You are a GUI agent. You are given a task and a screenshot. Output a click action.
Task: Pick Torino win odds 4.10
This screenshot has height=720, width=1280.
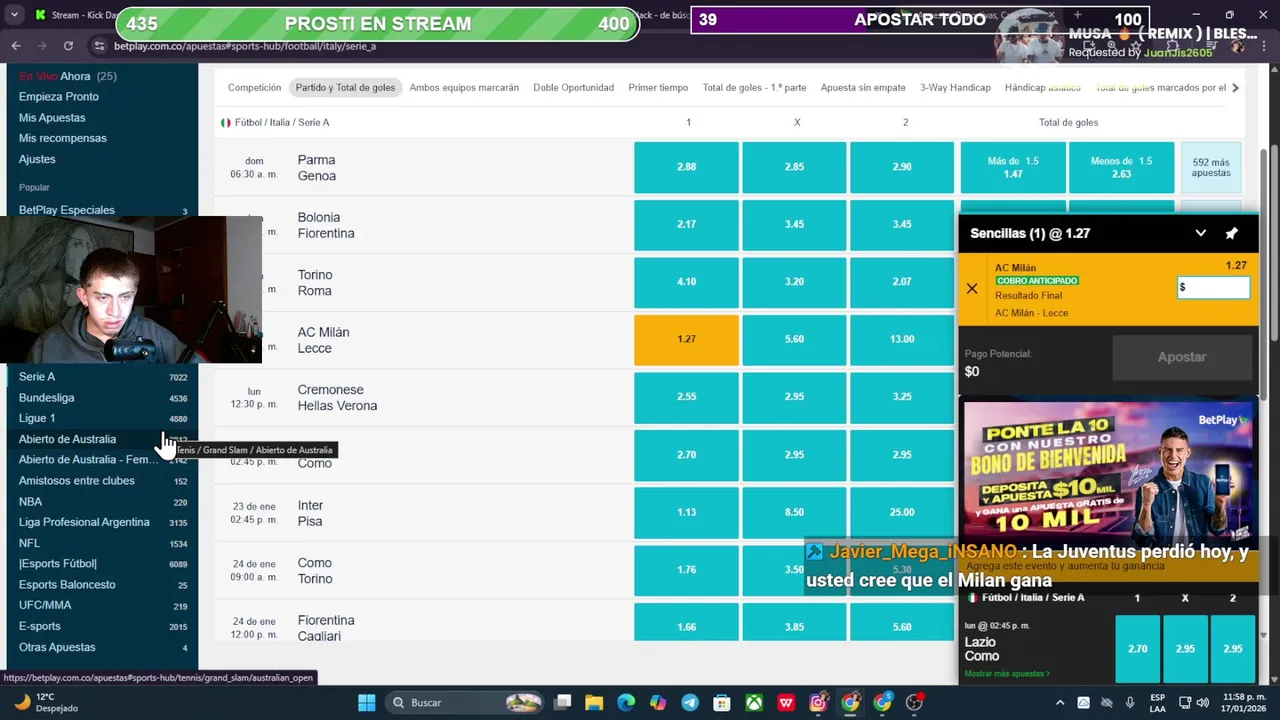pyautogui.click(x=686, y=282)
